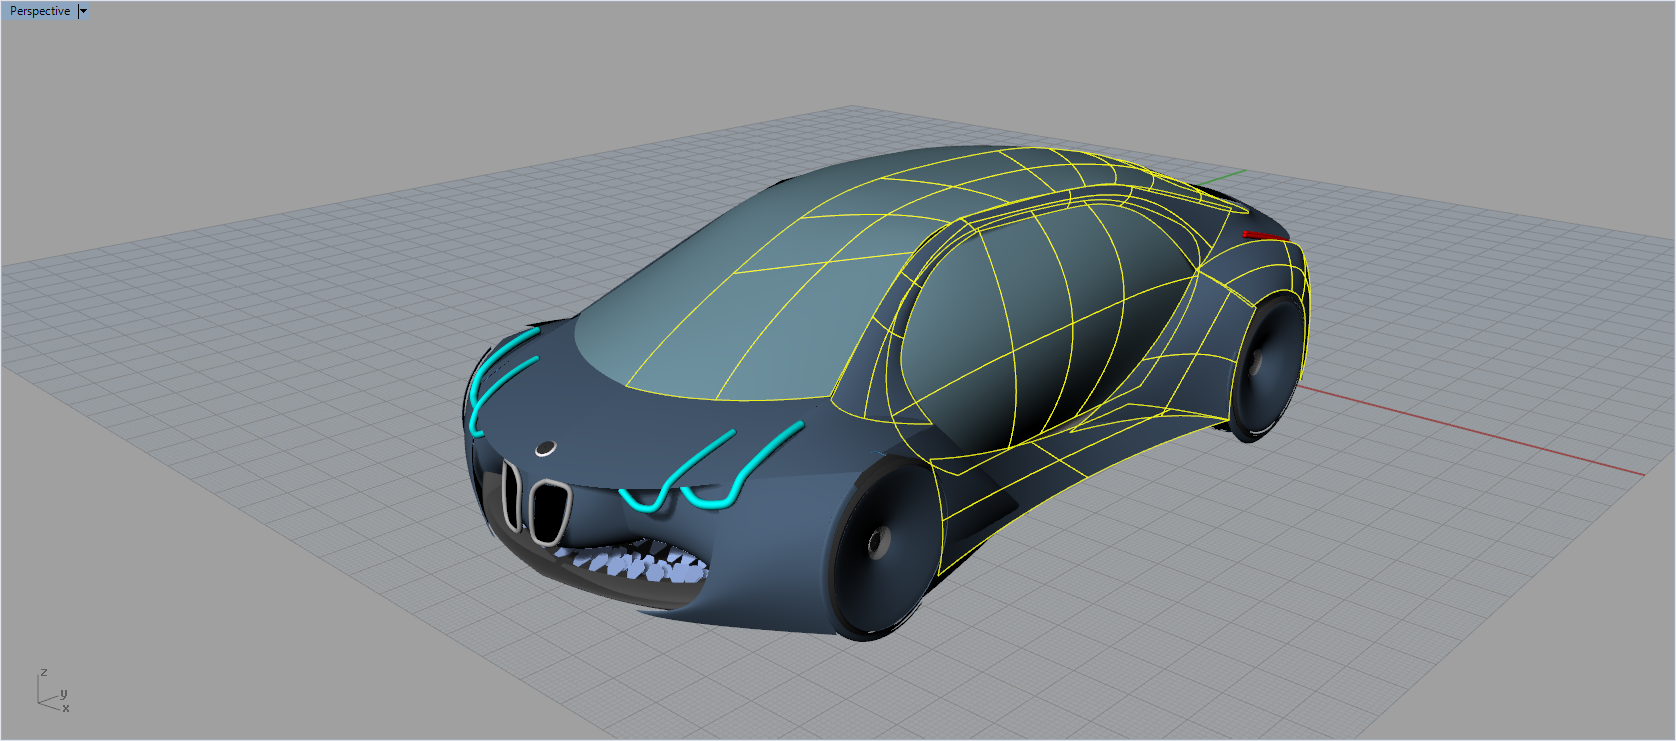Click the front right wheel hub
1676x741 pixels.
coord(878,543)
